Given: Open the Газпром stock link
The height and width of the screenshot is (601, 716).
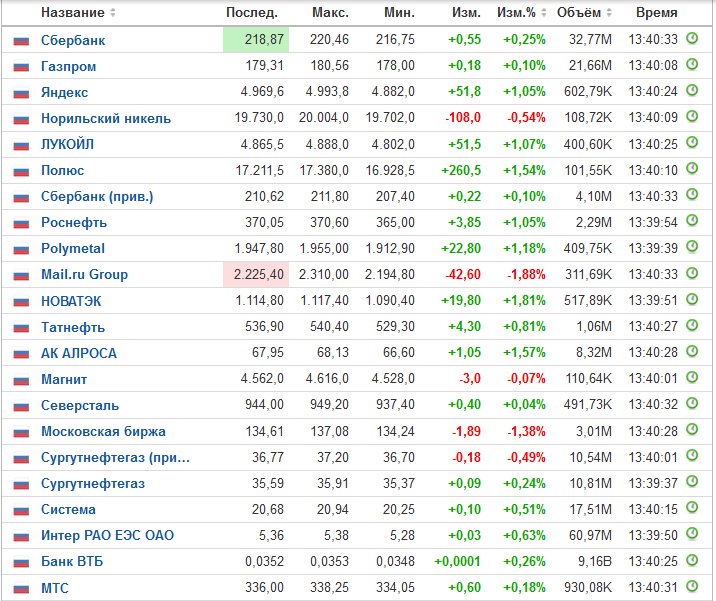Looking at the screenshot, I should click(x=68, y=67).
